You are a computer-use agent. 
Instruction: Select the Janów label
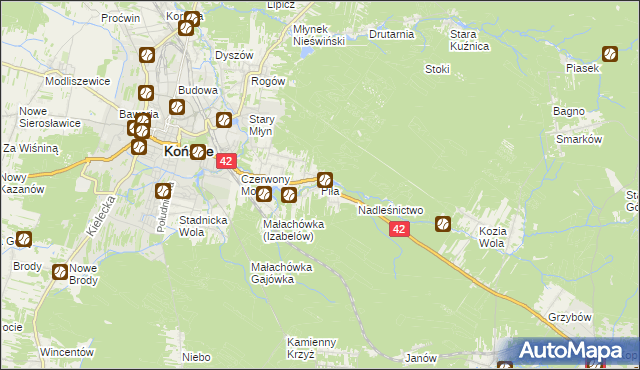click(x=421, y=358)
